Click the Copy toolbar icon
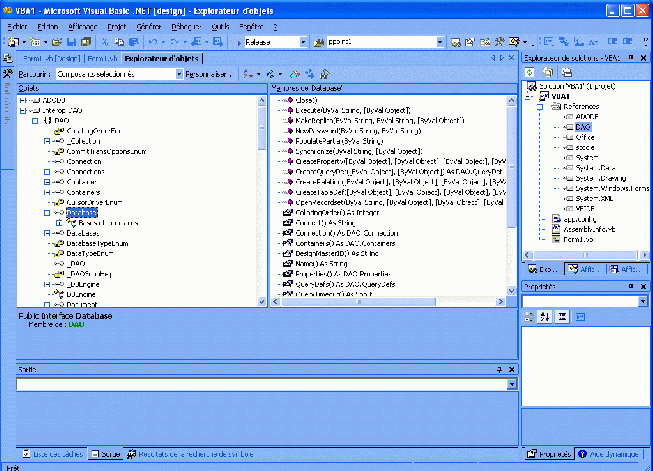 119,42
